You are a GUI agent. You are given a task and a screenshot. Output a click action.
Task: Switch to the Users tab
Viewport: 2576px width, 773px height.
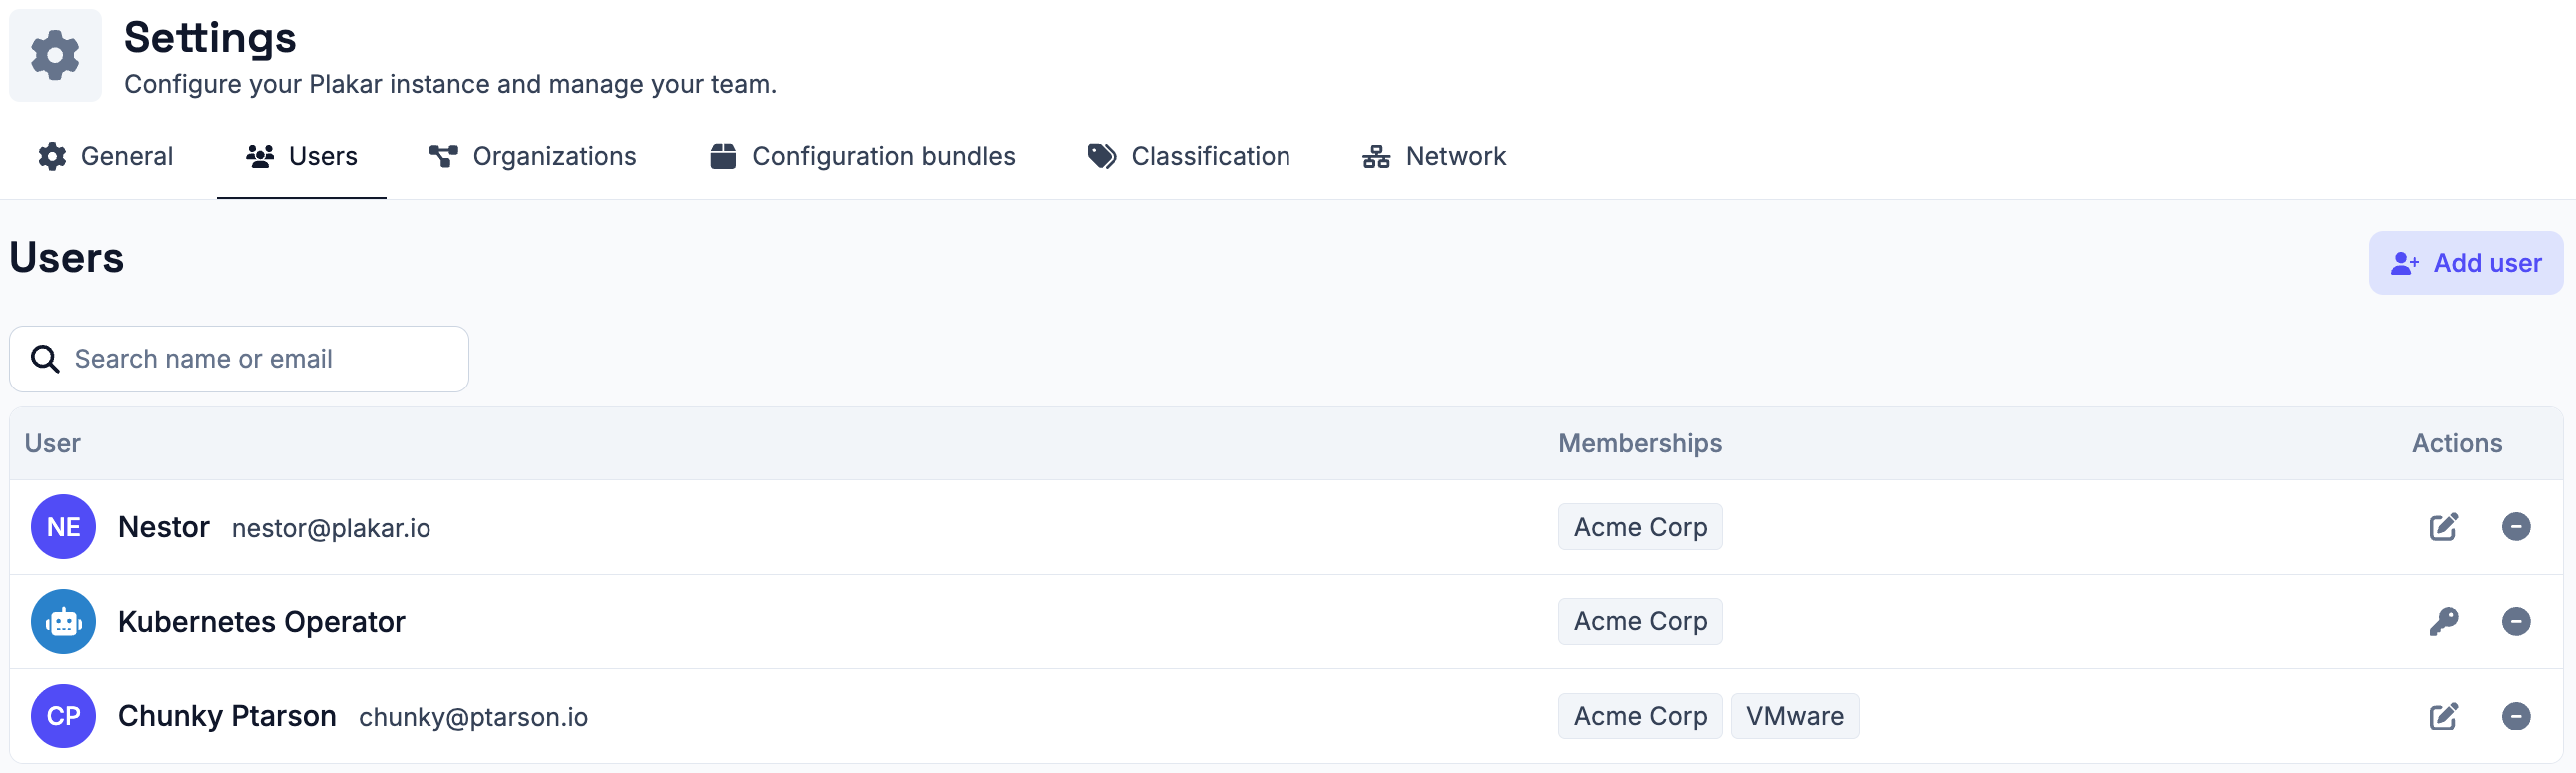pos(301,156)
